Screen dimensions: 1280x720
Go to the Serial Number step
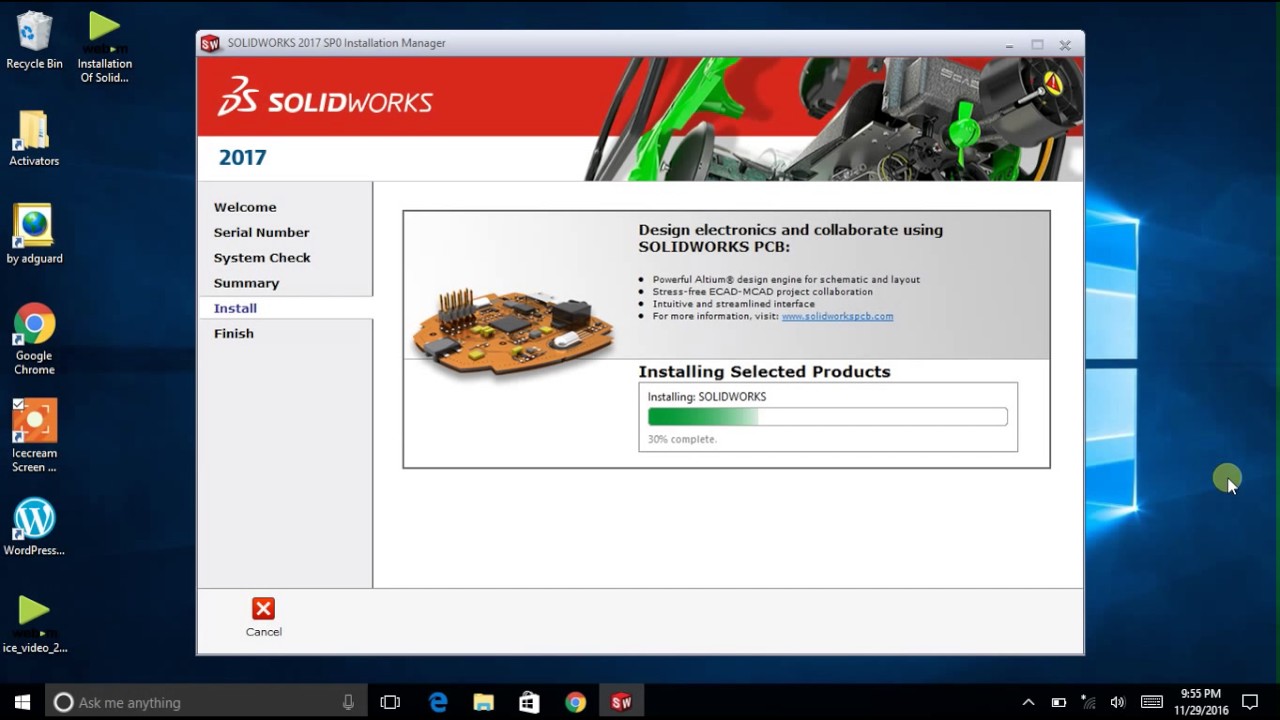pyautogui.click(x=261, y=232)
